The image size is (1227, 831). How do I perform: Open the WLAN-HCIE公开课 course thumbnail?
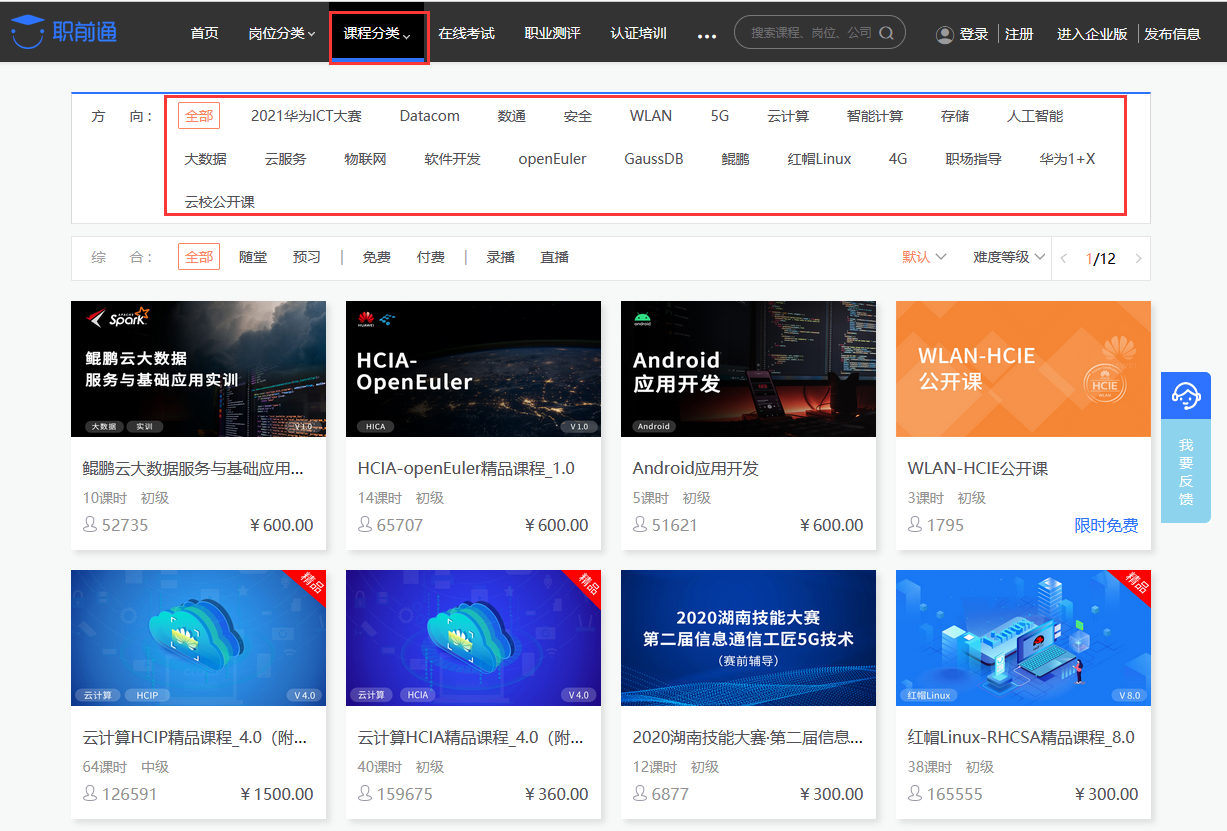click(x=1023, y=369)
